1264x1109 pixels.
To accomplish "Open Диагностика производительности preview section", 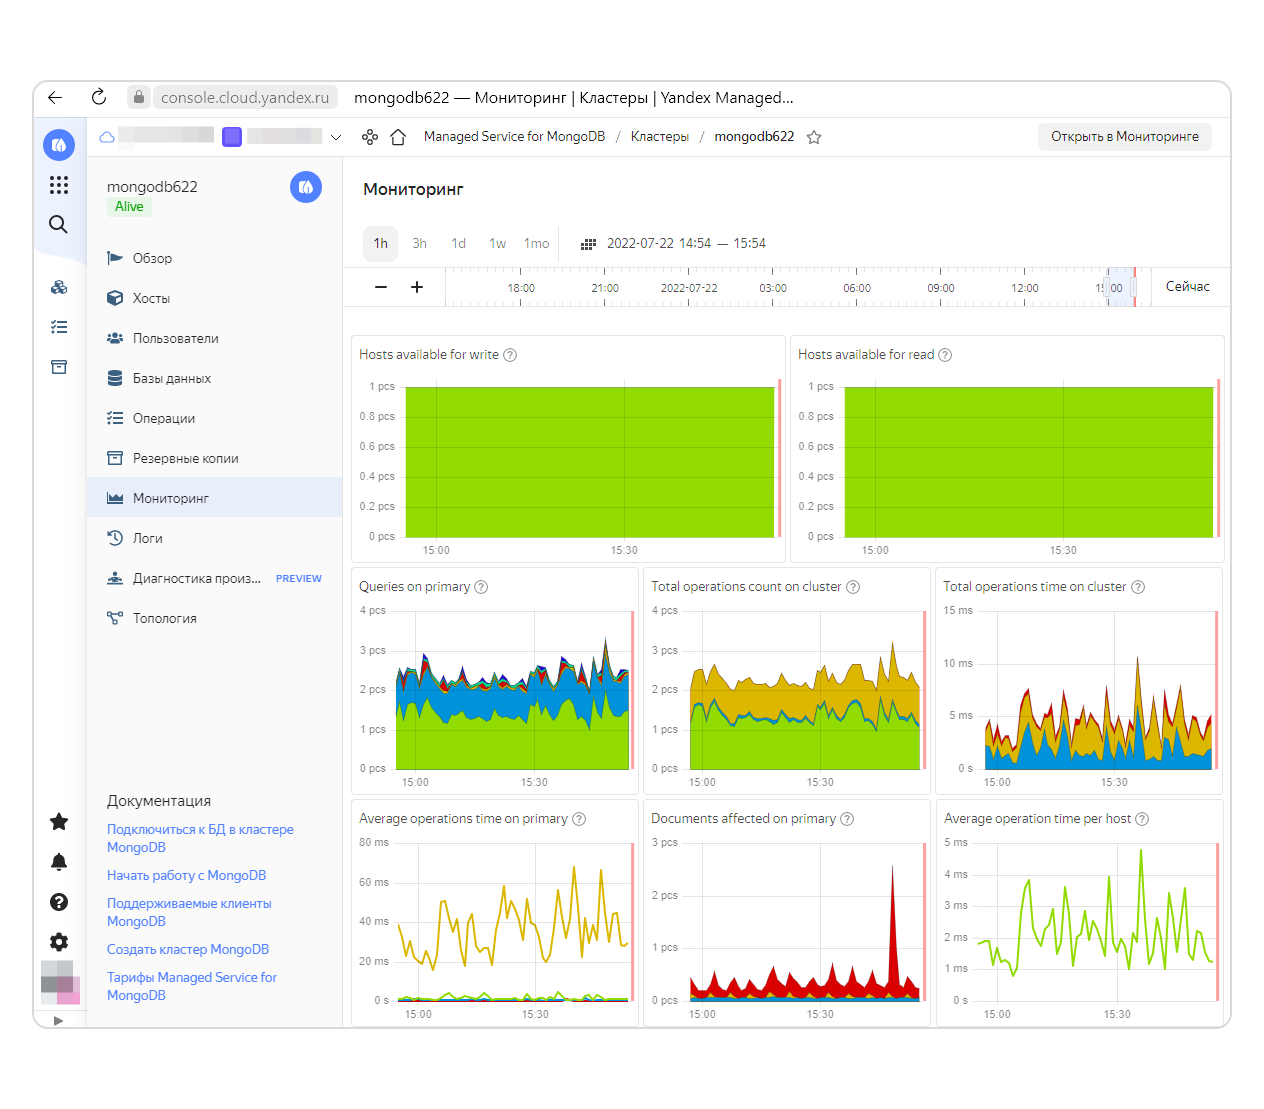I will coord(214,578).
